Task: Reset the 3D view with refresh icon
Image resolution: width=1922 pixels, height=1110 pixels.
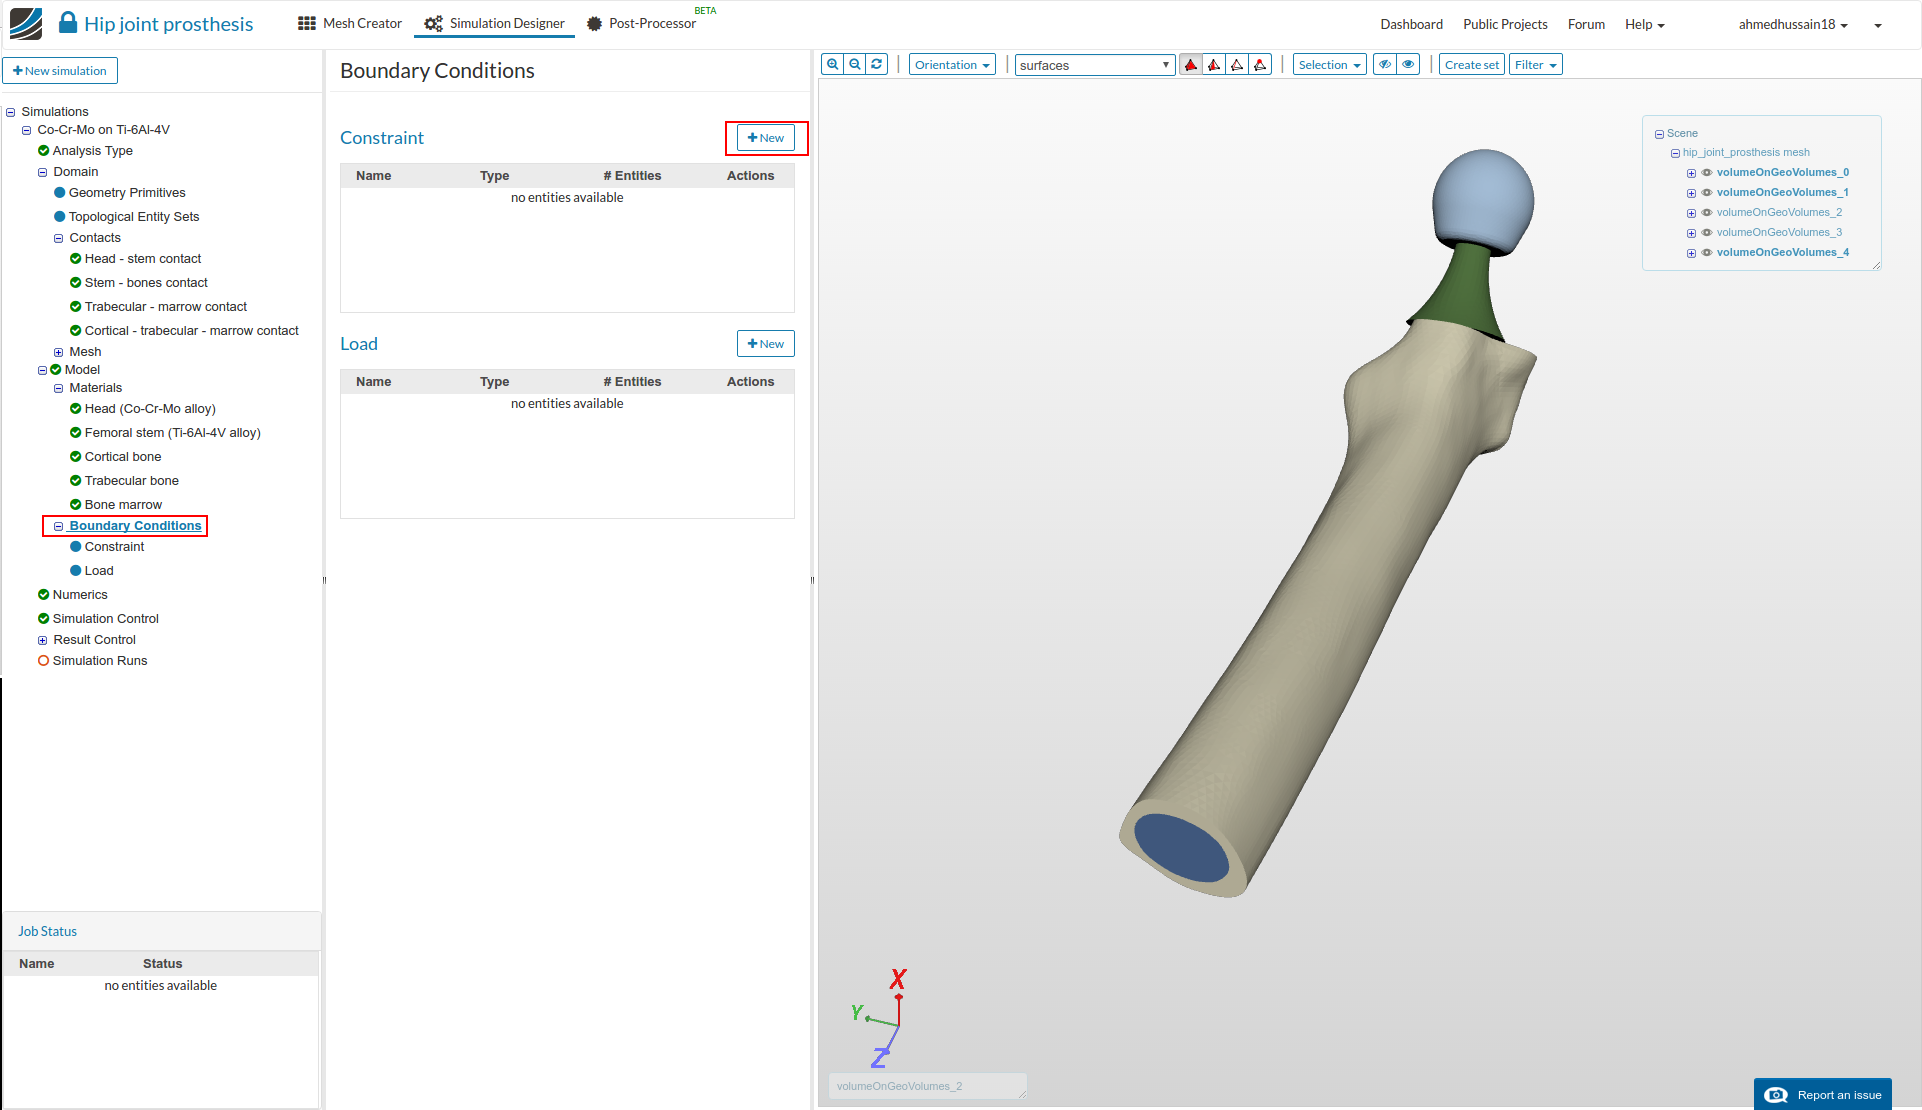Action: (877, 65)
